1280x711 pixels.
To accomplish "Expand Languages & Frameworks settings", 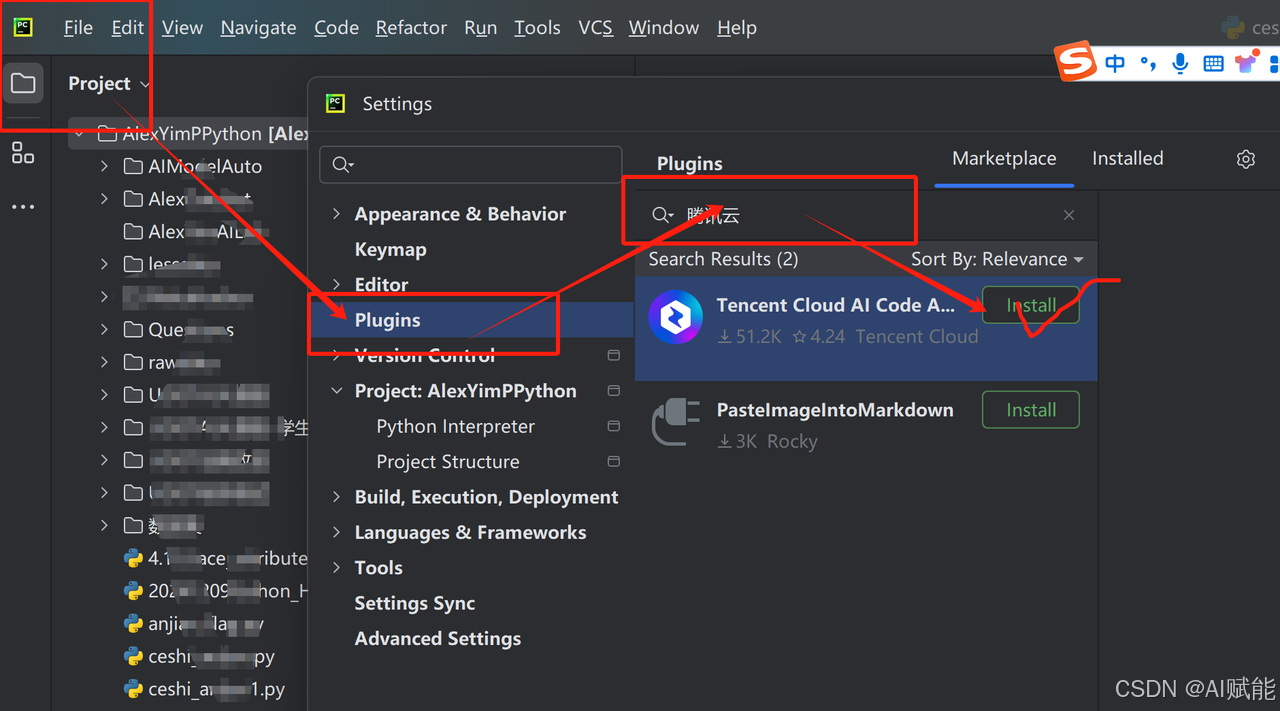I will 336,532.
